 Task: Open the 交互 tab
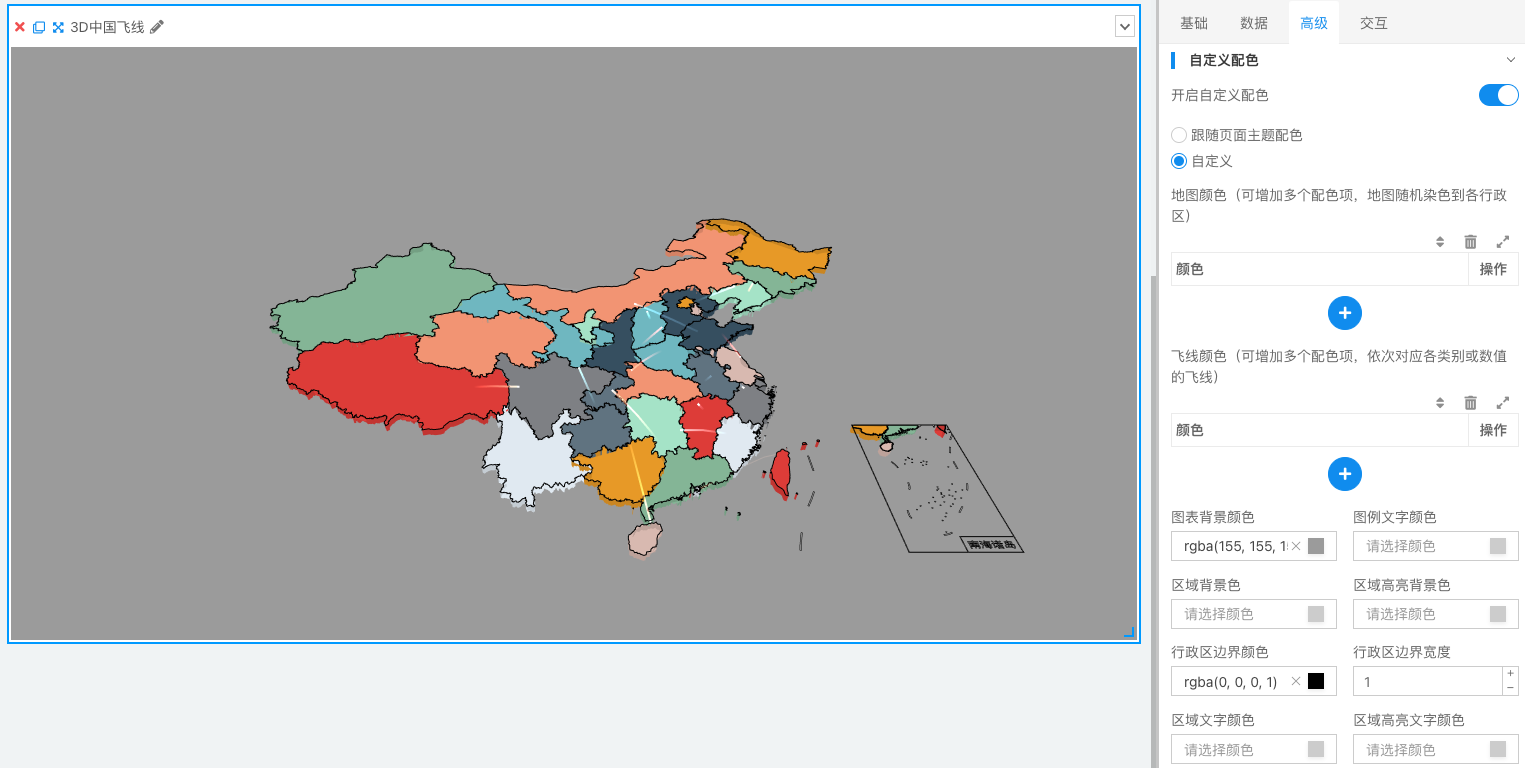click(1374, 23)
